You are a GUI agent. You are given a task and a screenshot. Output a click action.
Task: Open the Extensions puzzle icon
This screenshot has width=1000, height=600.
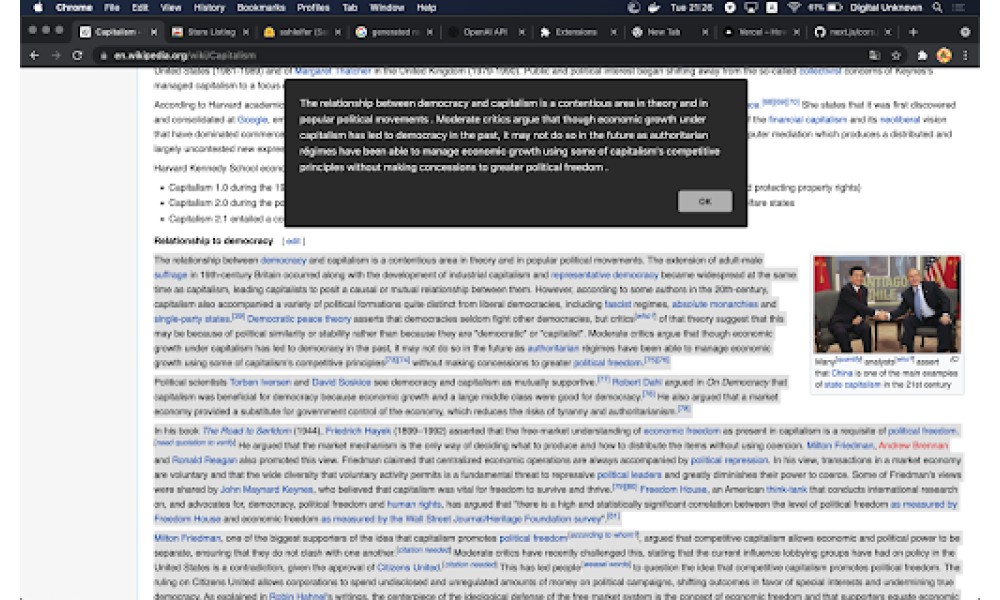(922, 55)
